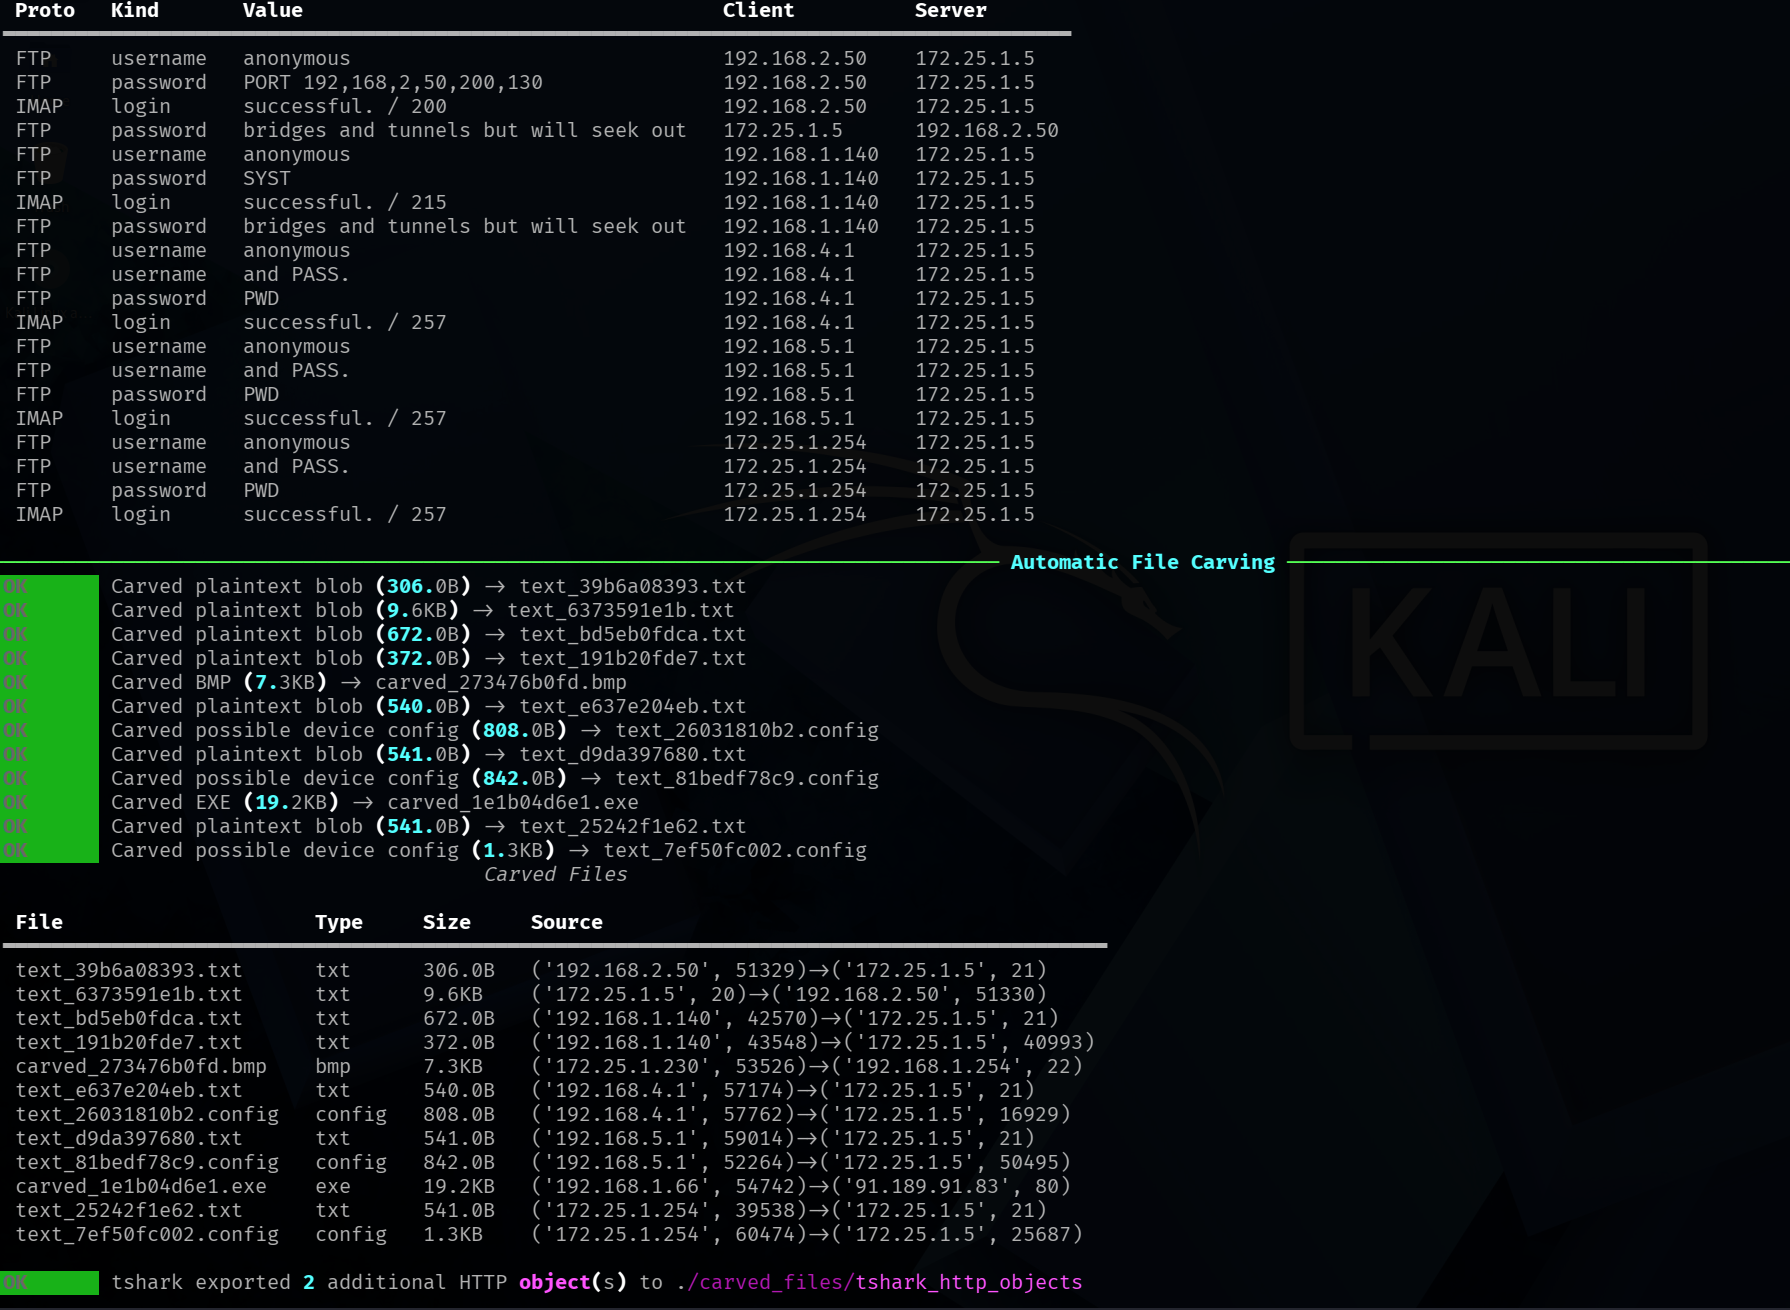The image size is (1790, 1310).
Task: Click 'text_d9da397680.txt' in Carved Files table
Action: [x=129, y=1139]
